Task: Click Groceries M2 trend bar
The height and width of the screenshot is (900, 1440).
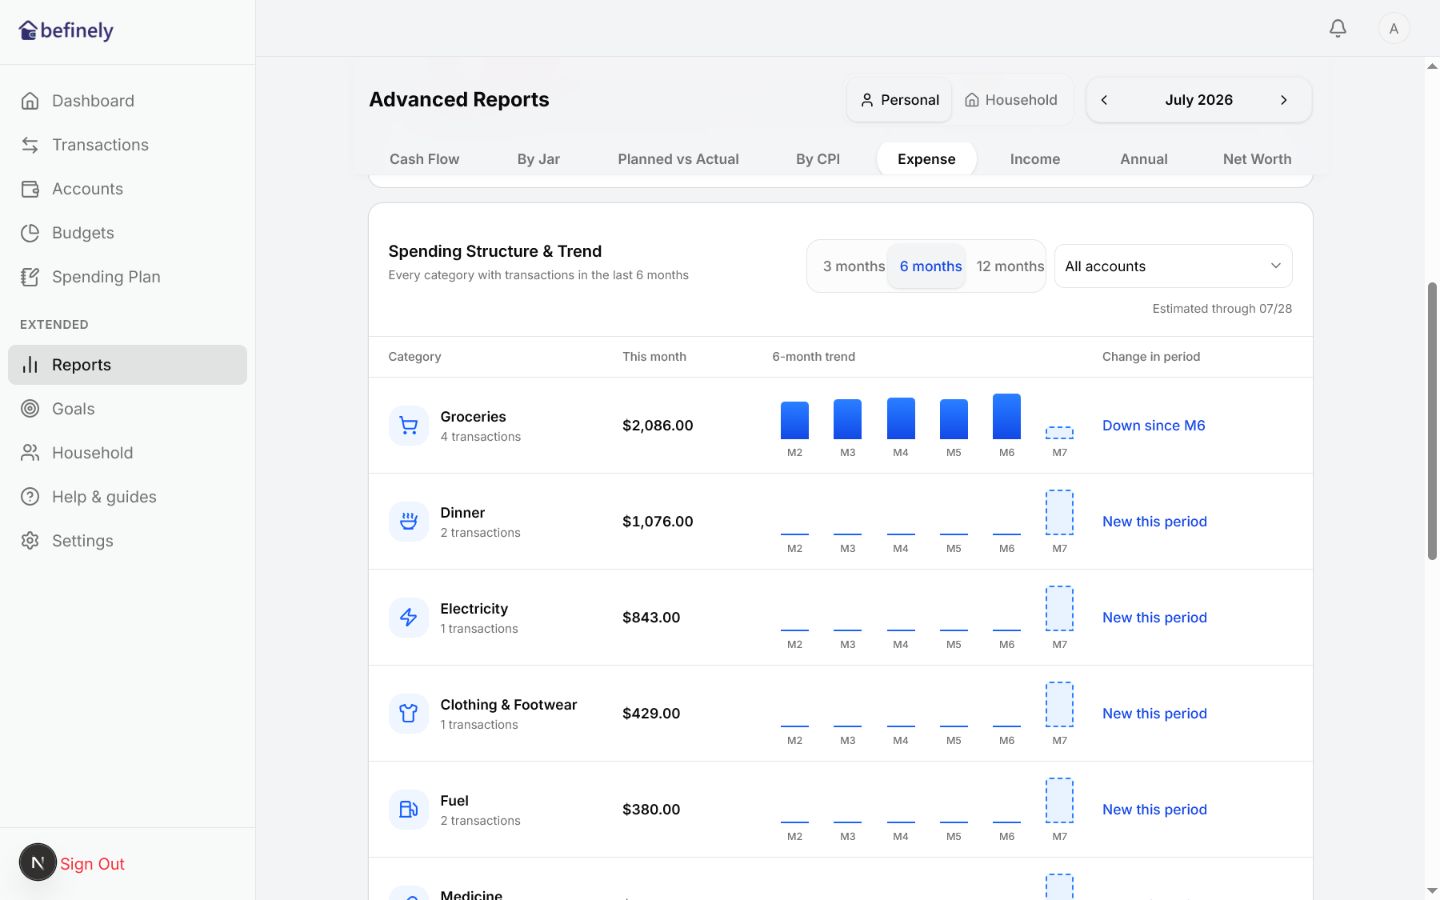Action: pos(794,420)
